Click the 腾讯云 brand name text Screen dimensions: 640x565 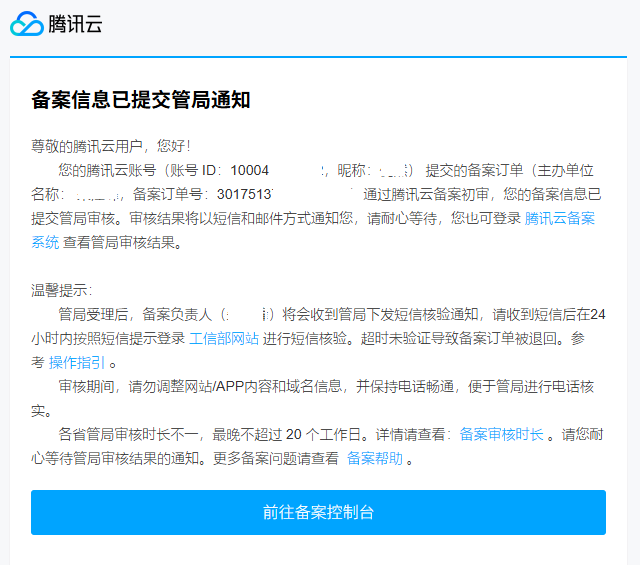pyautogui.click(x=76, y=25)
